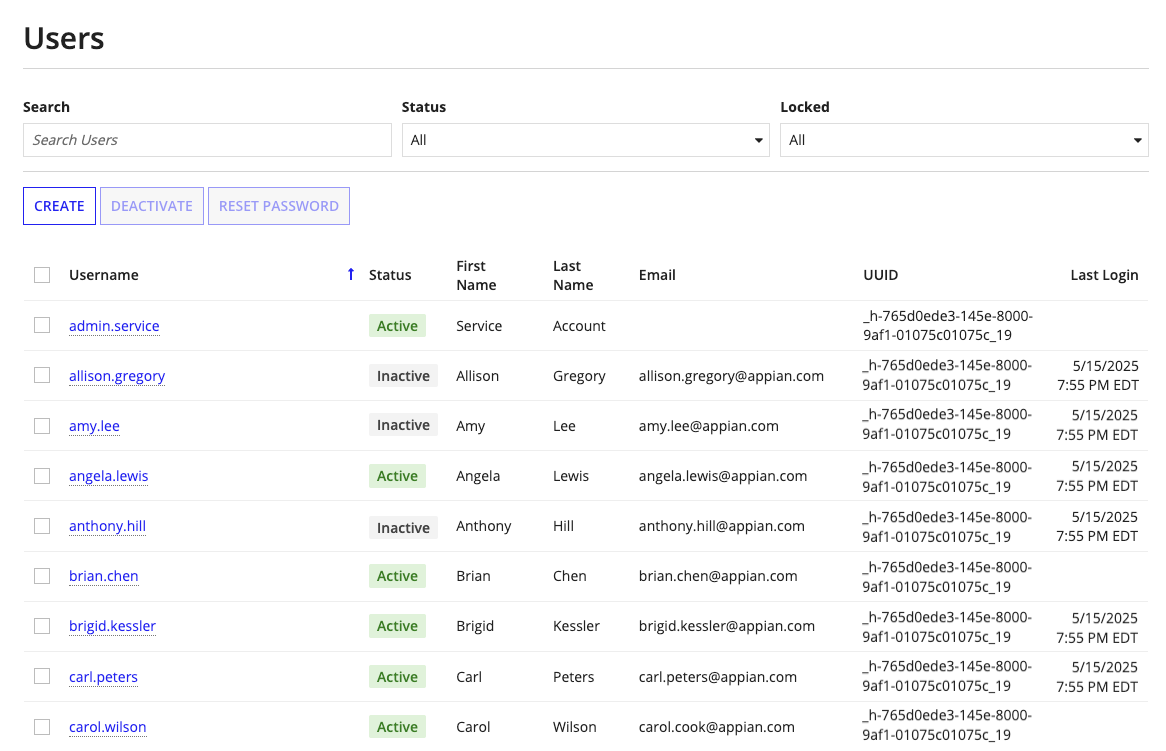The height and width of the screenshot is (751, 1166).
Task: Check the anthony.hill row checkbox
Action: tap(42, 526)
